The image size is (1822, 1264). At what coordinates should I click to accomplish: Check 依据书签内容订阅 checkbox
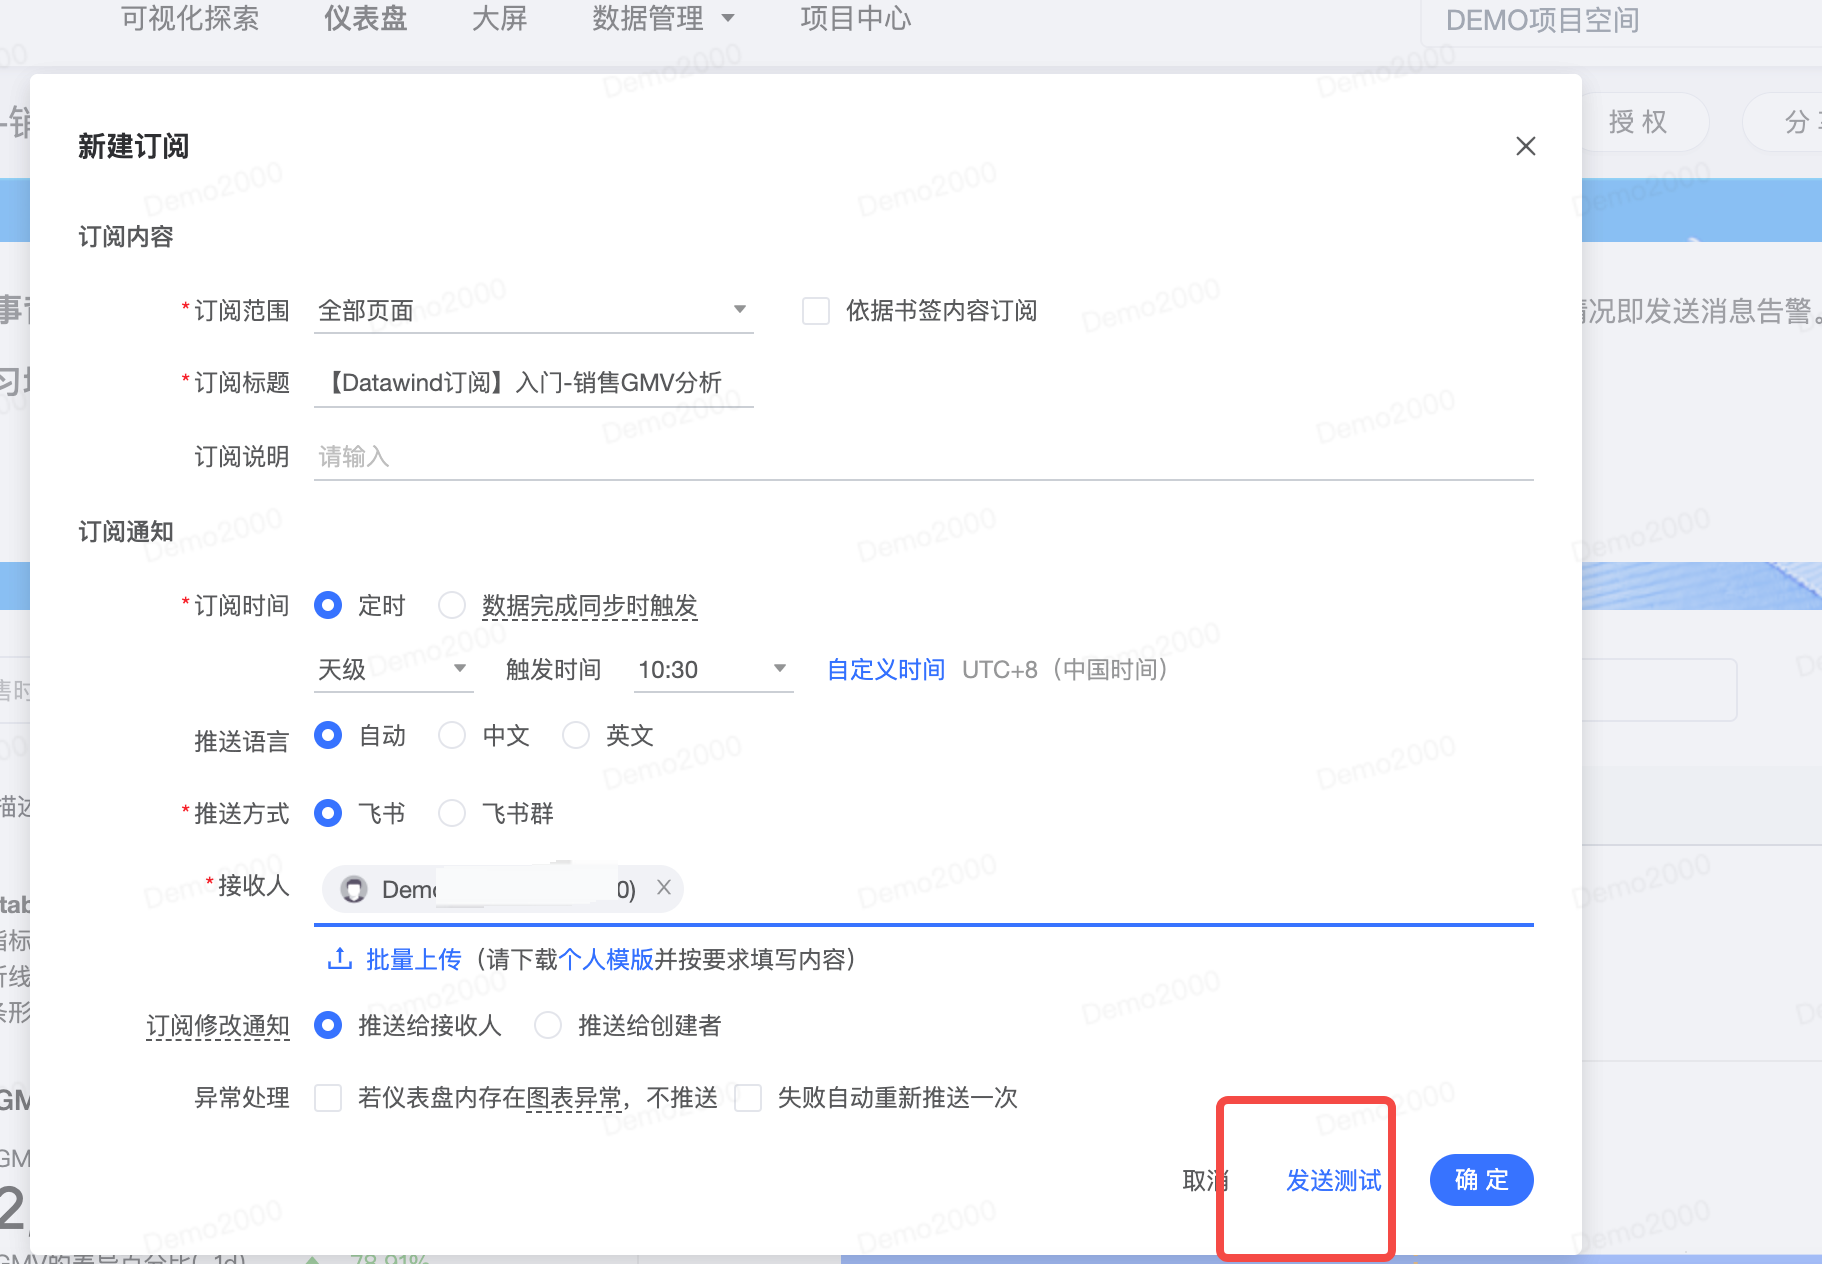(x=816, y=311)
